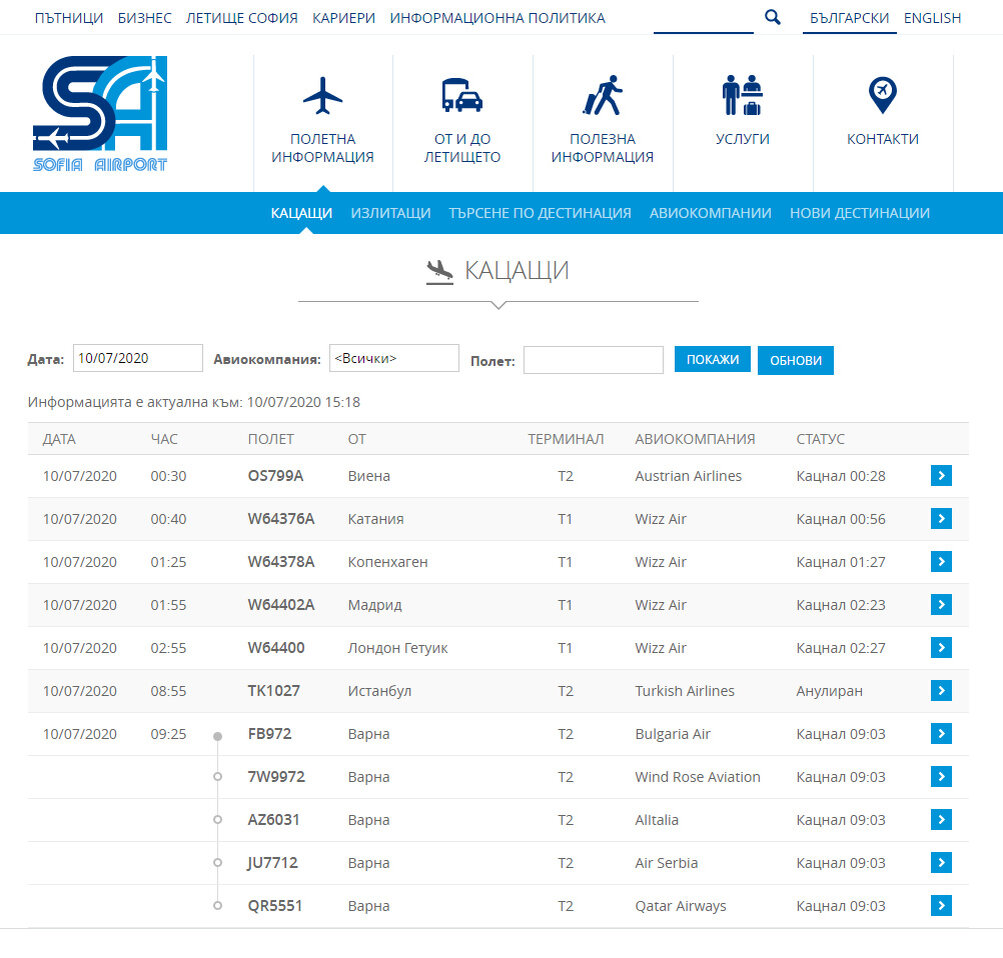
Task: Select the Кацащи tab
Action: point(301,213)
